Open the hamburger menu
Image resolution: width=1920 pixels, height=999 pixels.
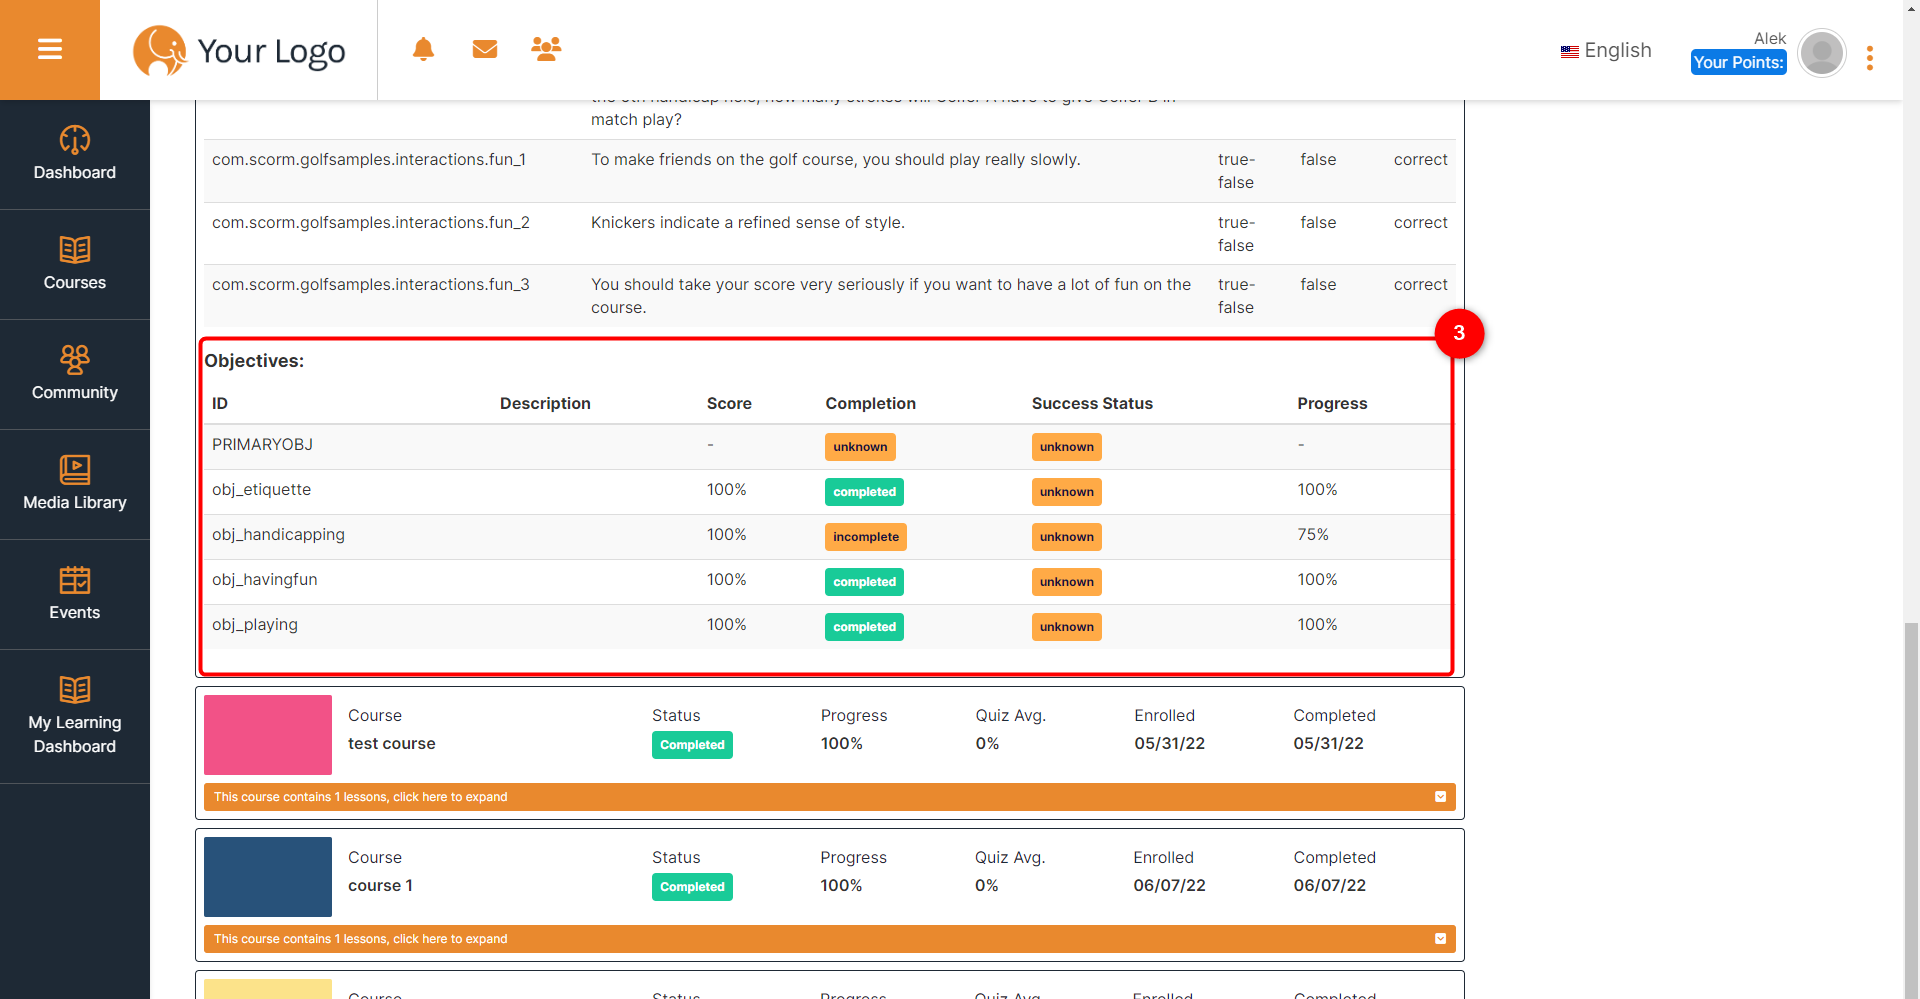50,49
